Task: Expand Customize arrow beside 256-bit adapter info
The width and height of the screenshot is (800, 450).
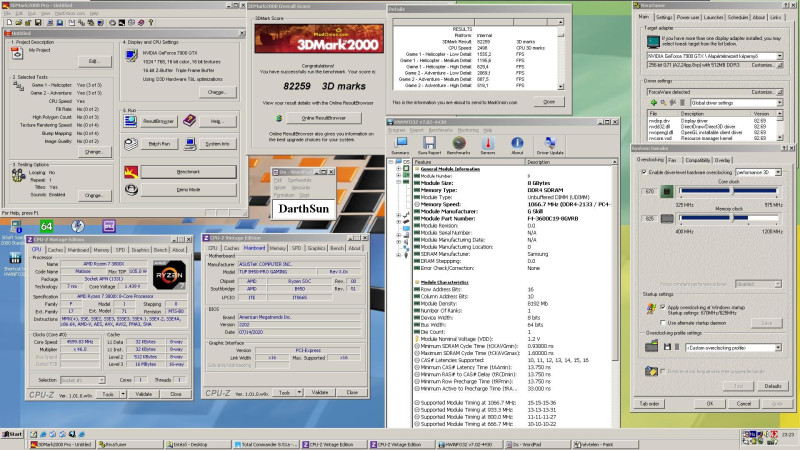Action: tap(780, 65)
